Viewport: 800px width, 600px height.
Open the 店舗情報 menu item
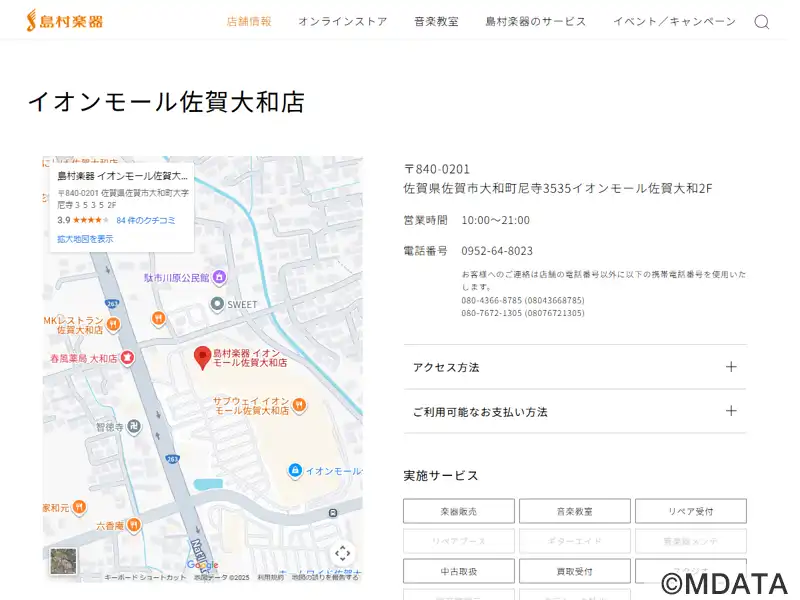click(249, 21)
